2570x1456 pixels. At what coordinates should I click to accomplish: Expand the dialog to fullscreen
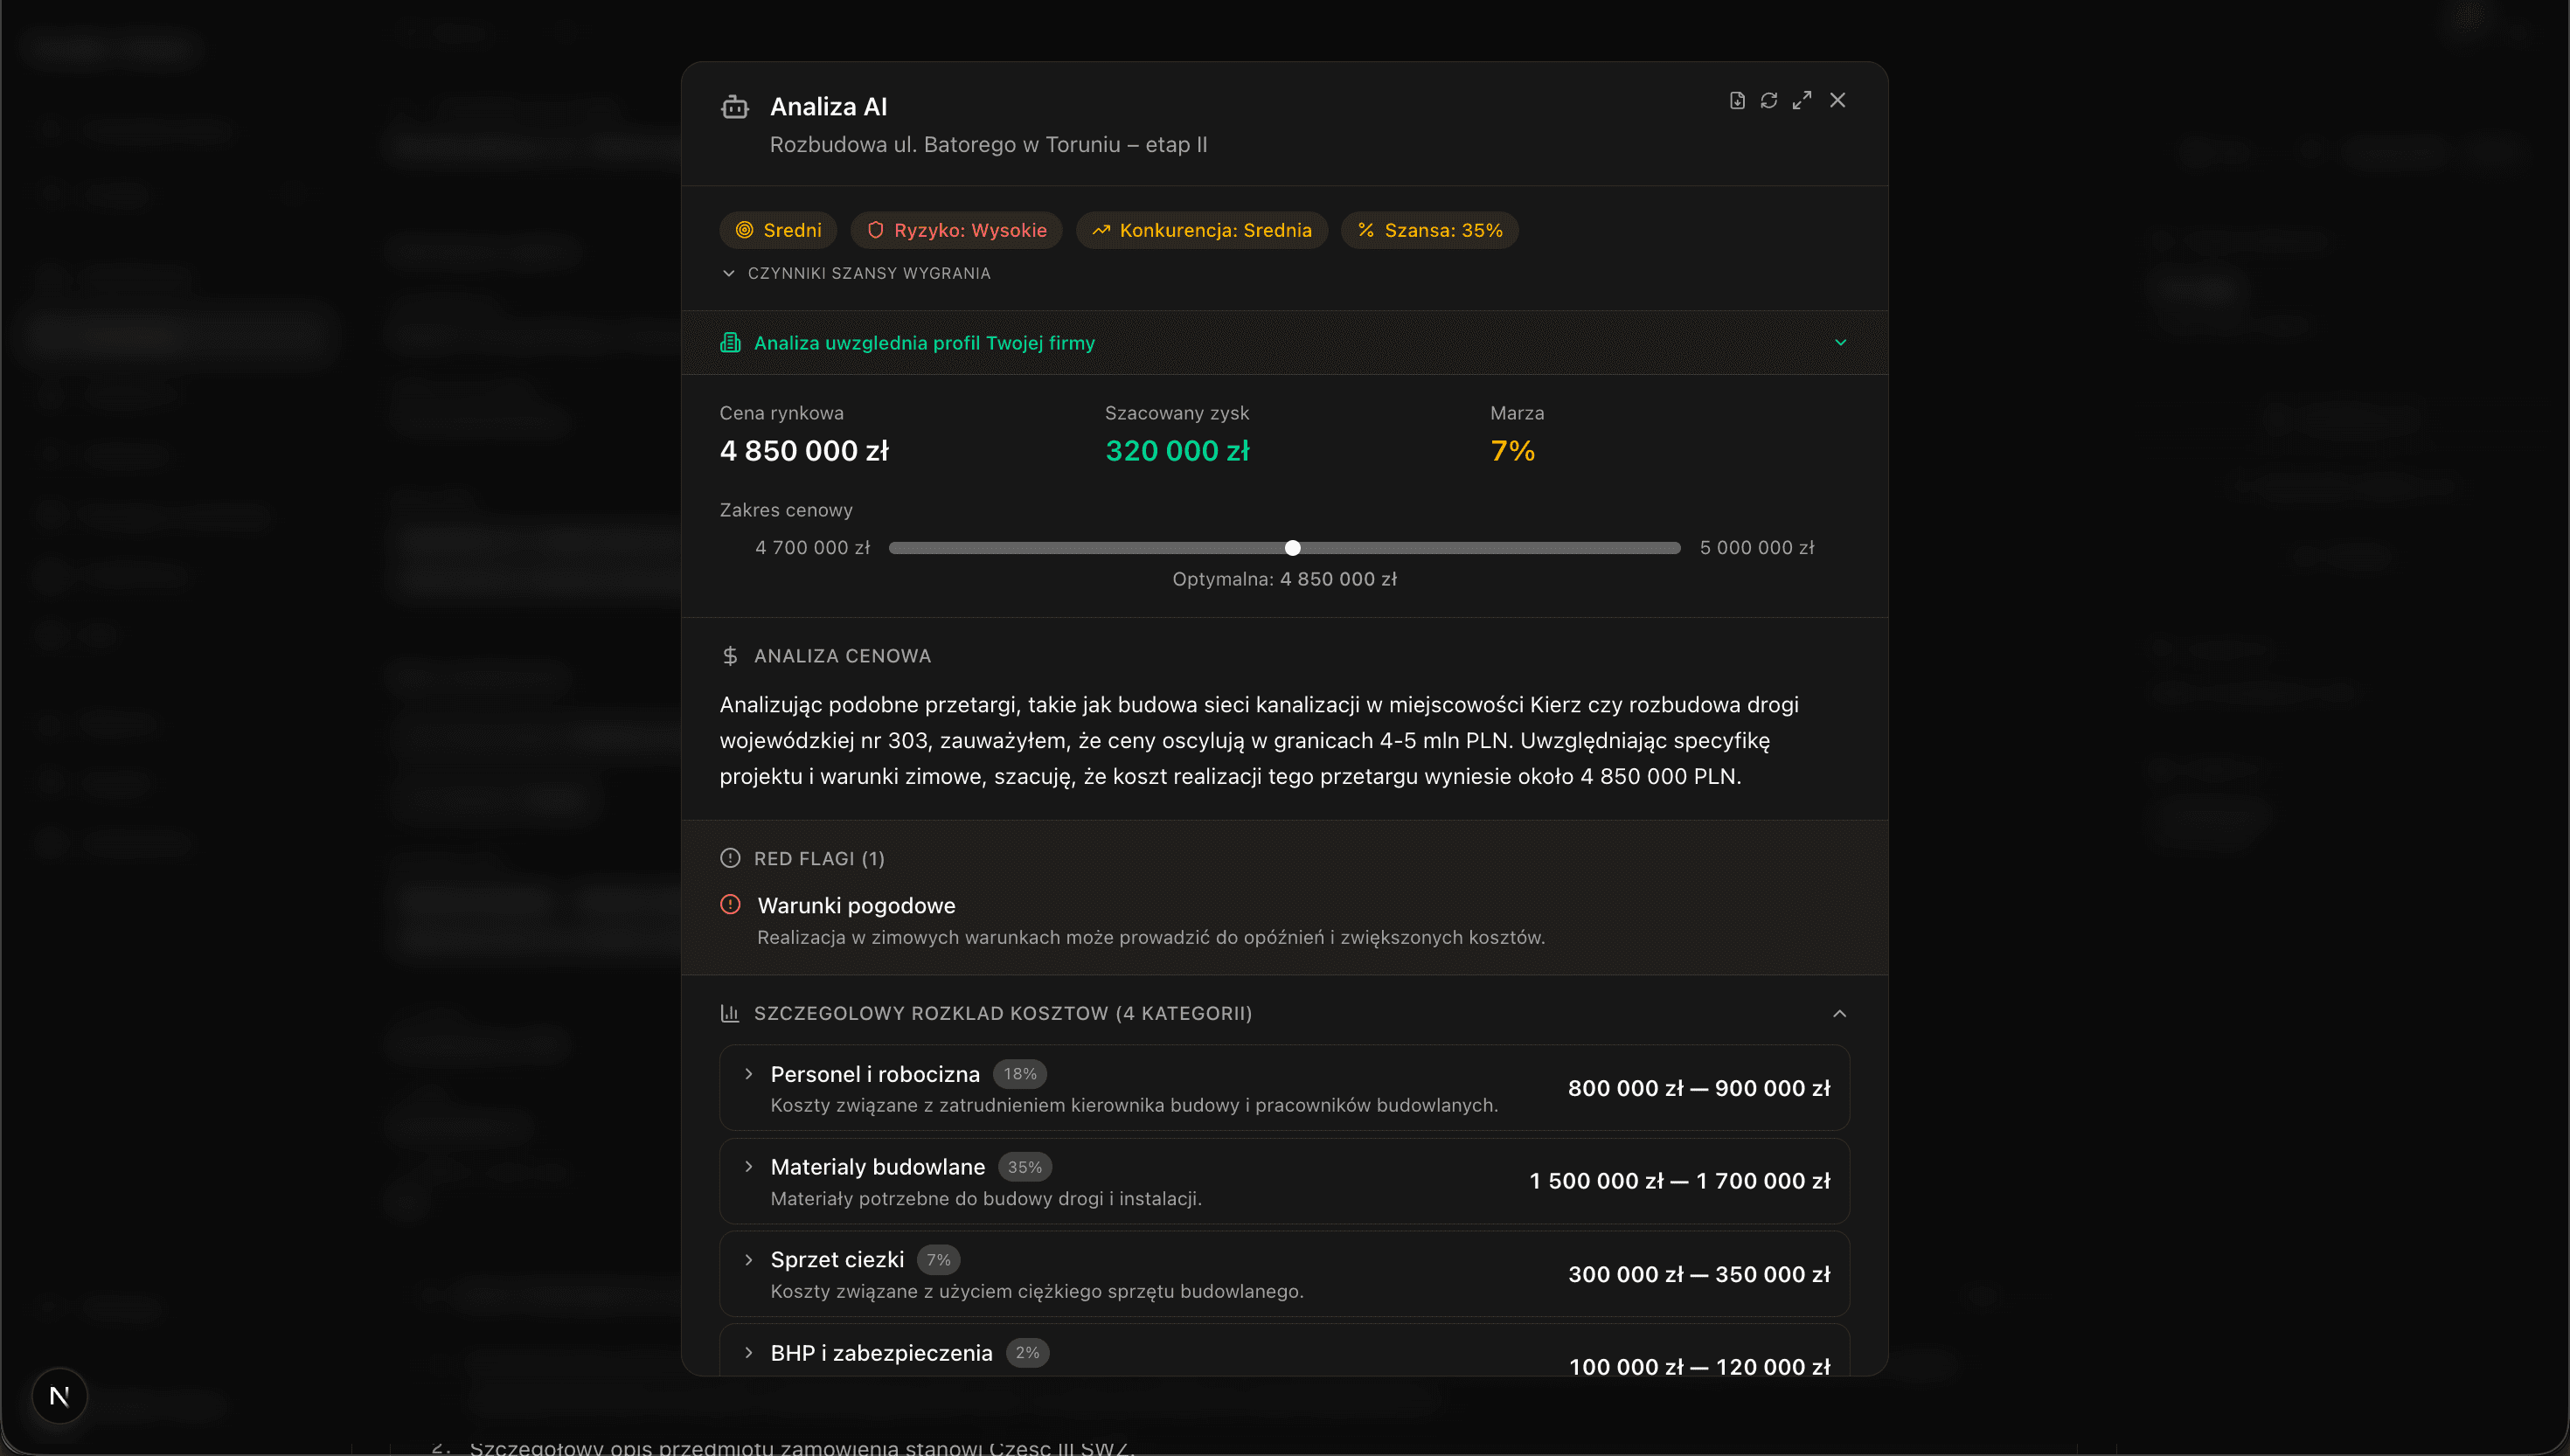tap(1802, 100)
